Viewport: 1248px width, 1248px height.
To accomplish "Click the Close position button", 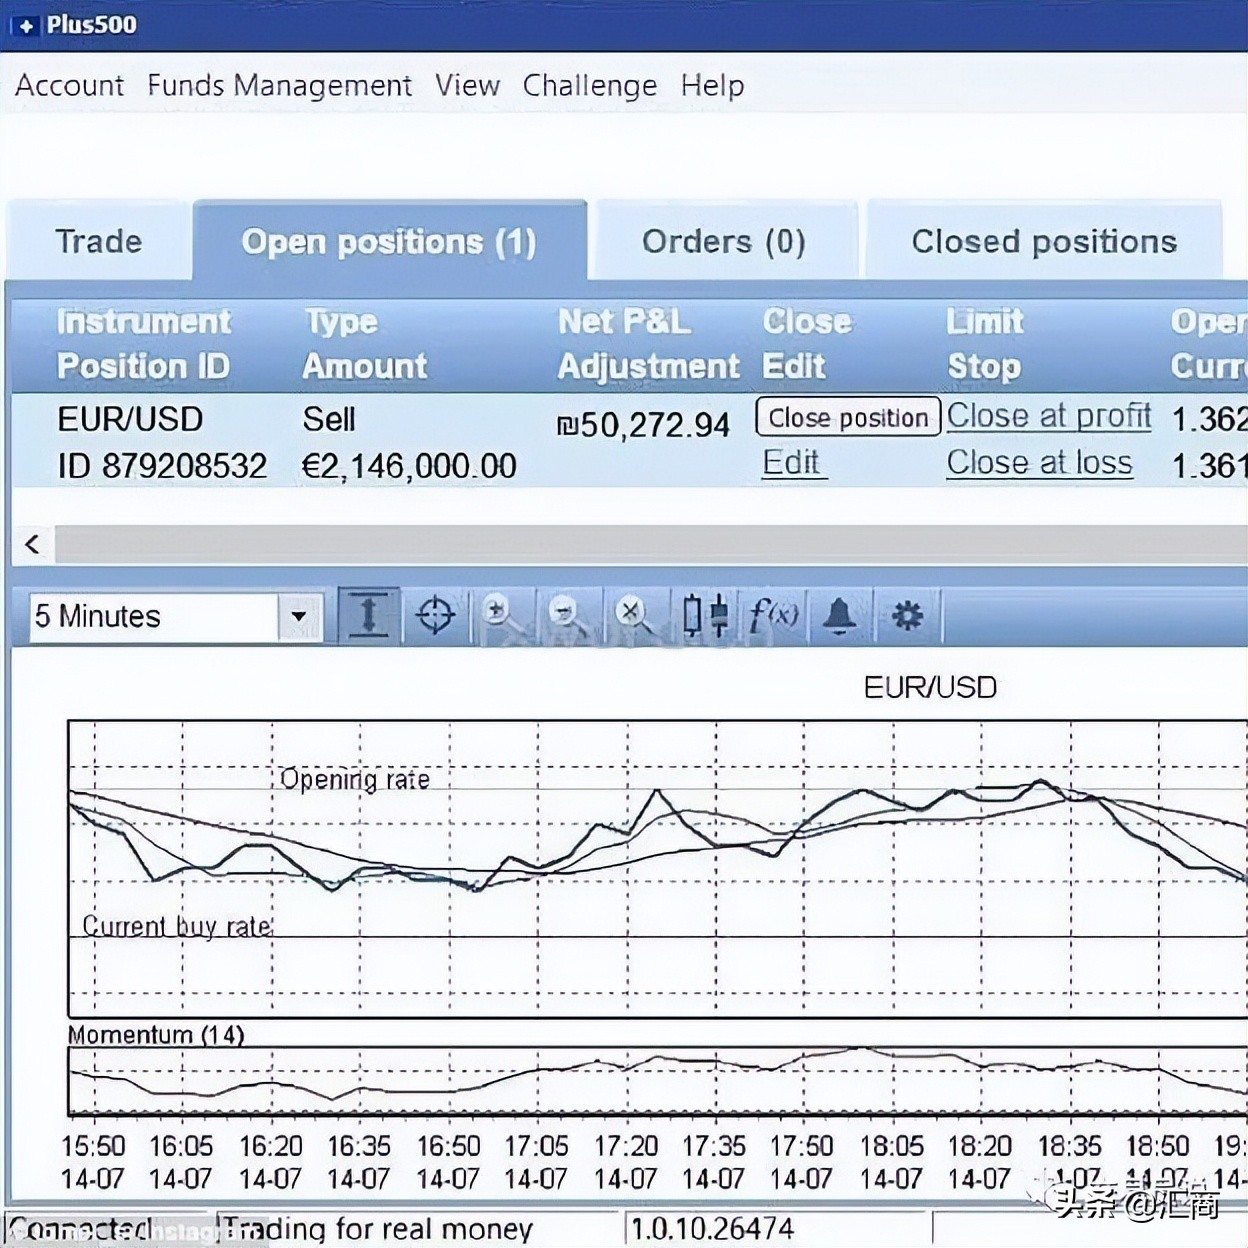I will (x=848, y=417).
